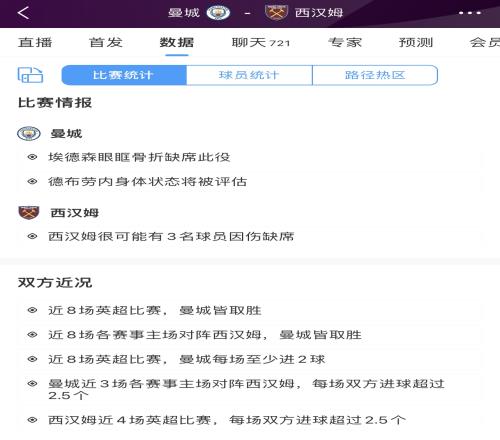This screenshot has width=500, height=440.
Task: Switch to the 首发 tab
Action: pos(106,42)
